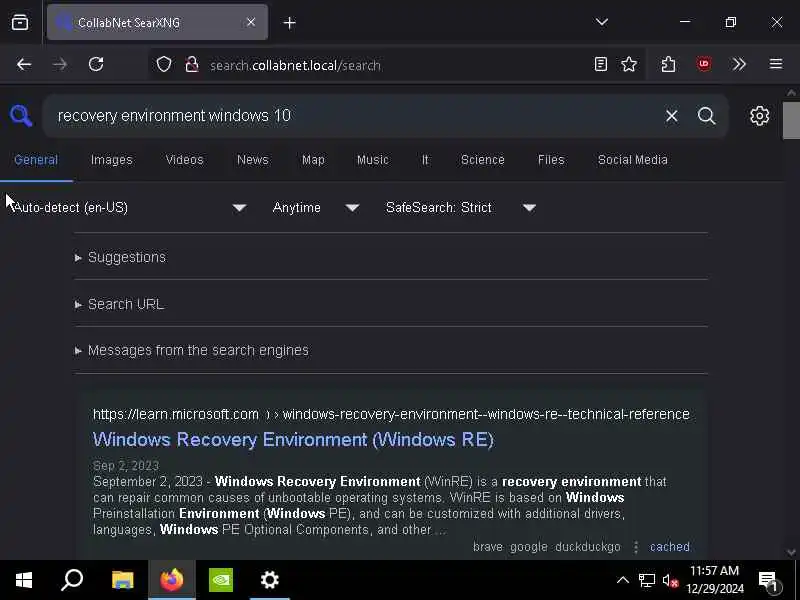Screen dimensions: 800x600
Task: Switch to the Social Media tab
Action: tap(633, 160)
